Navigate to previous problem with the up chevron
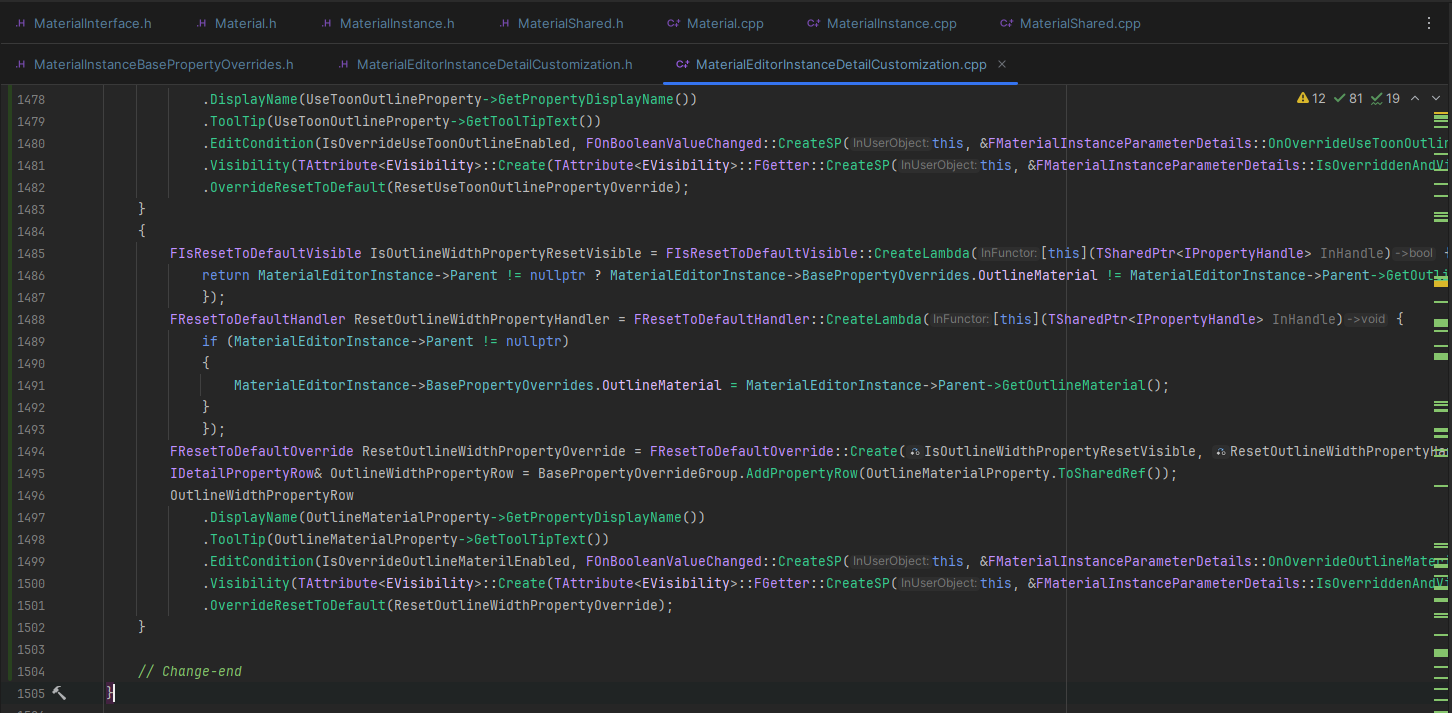The image size is (1452, 713). tap(1415, 97)
